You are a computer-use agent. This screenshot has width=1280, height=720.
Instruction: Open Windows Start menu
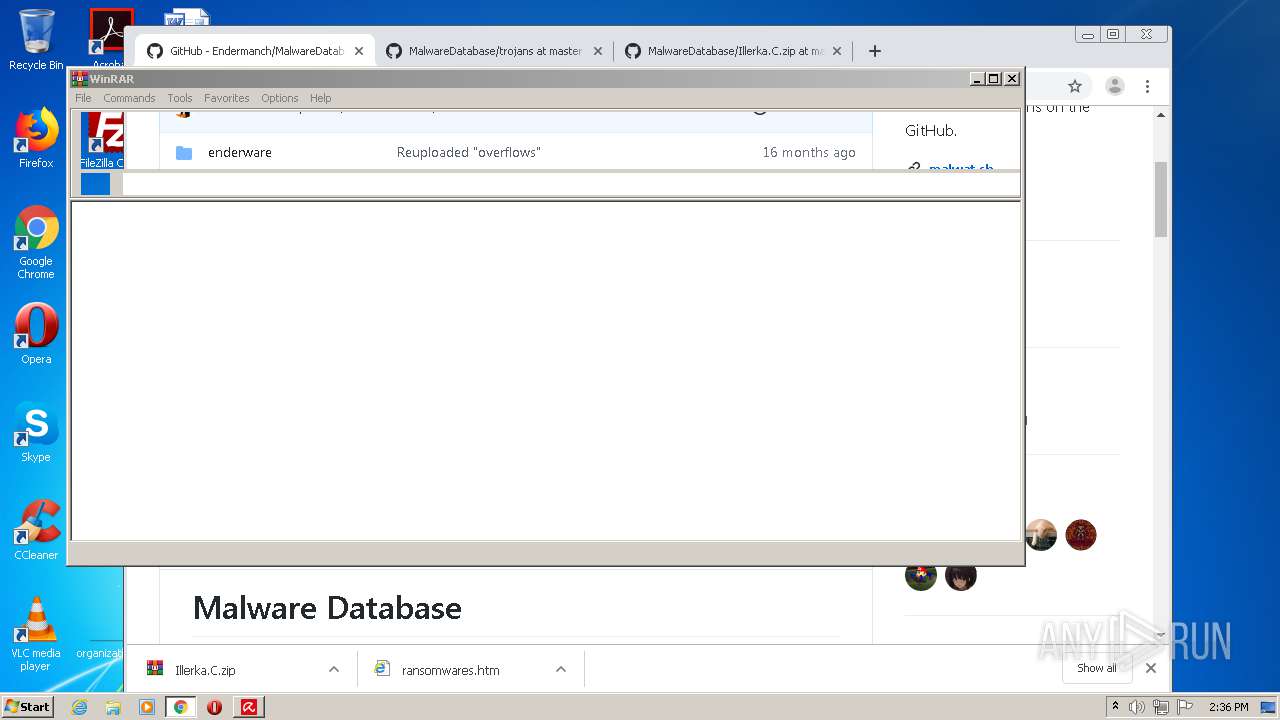[27, 706]
